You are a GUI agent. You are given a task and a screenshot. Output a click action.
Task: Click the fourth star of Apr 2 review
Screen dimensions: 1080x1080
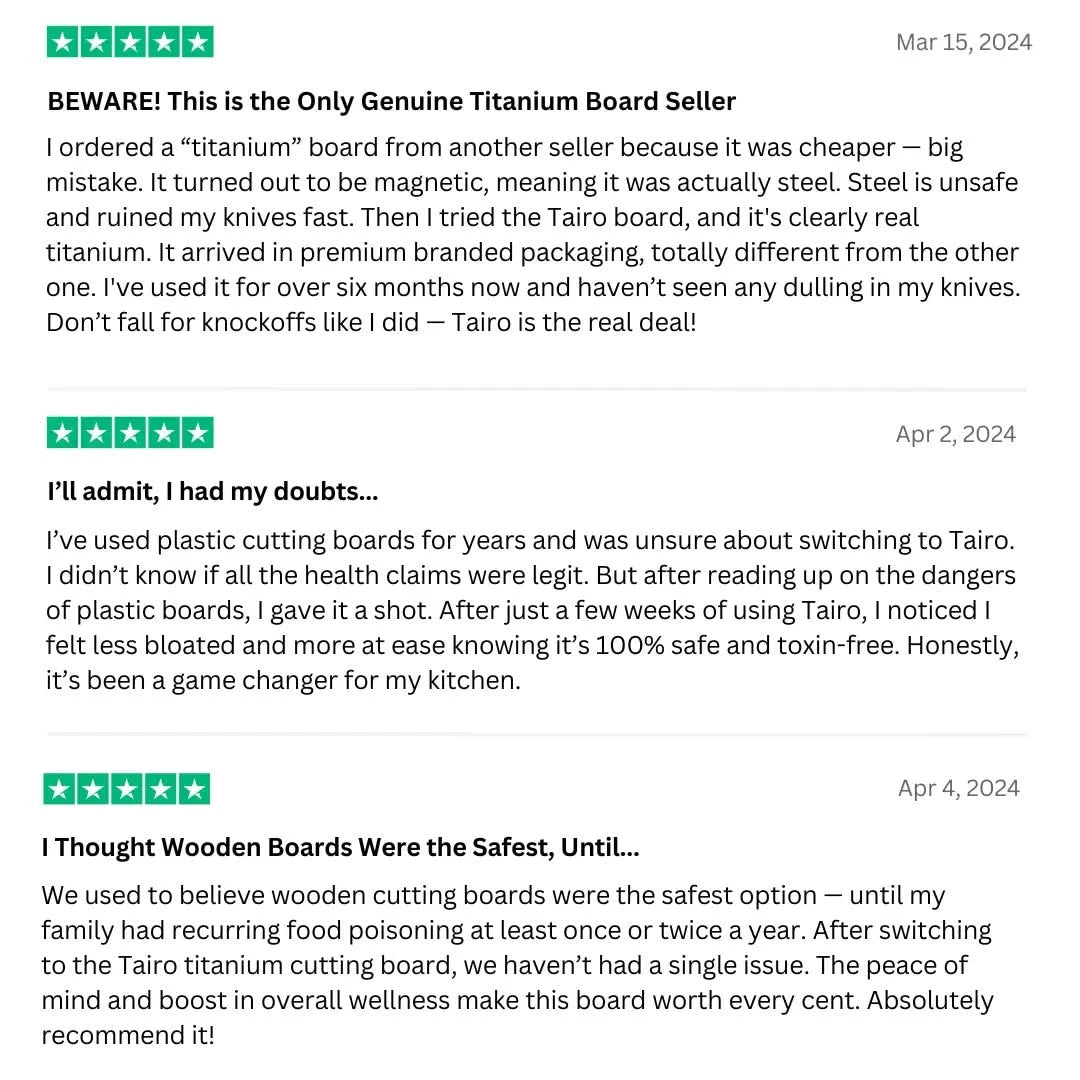pos(164,433)
